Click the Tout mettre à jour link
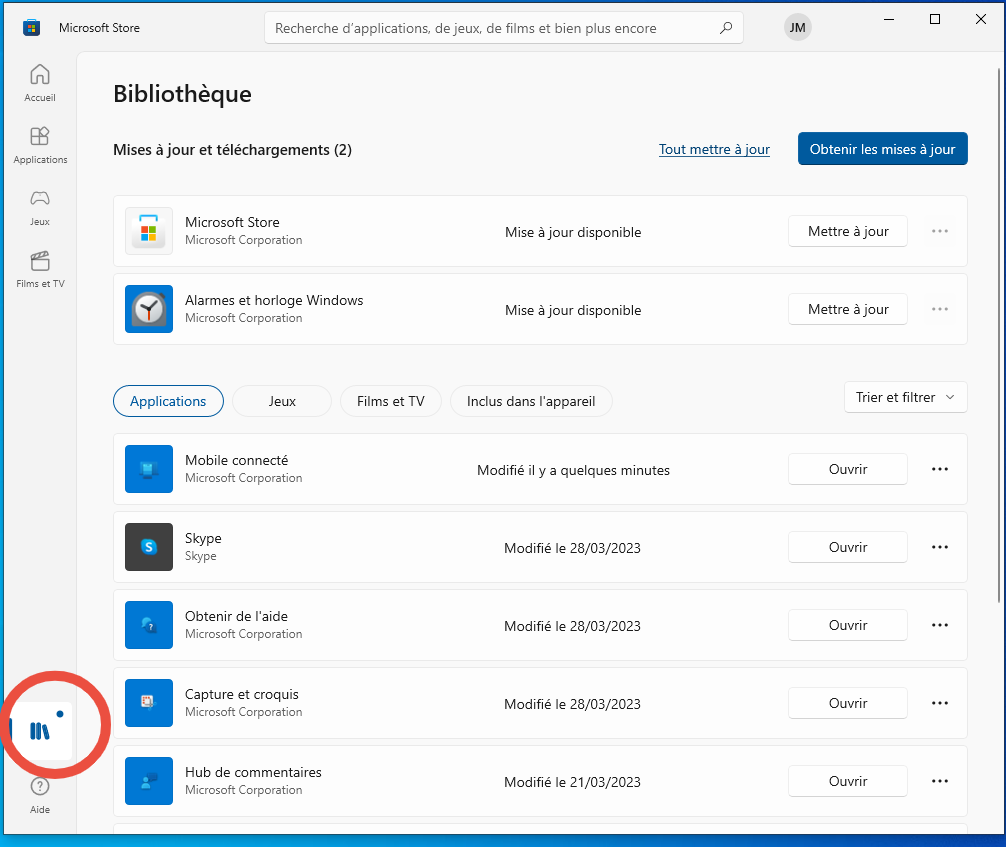This screenshot has width=1006, height=847. click(714, 149)
